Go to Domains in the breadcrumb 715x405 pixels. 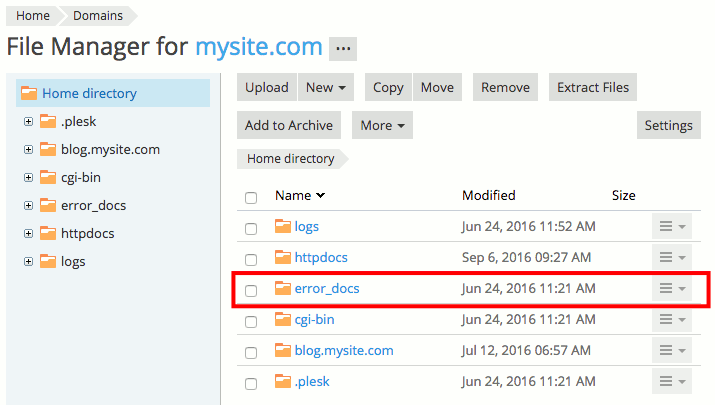point(98,16)
